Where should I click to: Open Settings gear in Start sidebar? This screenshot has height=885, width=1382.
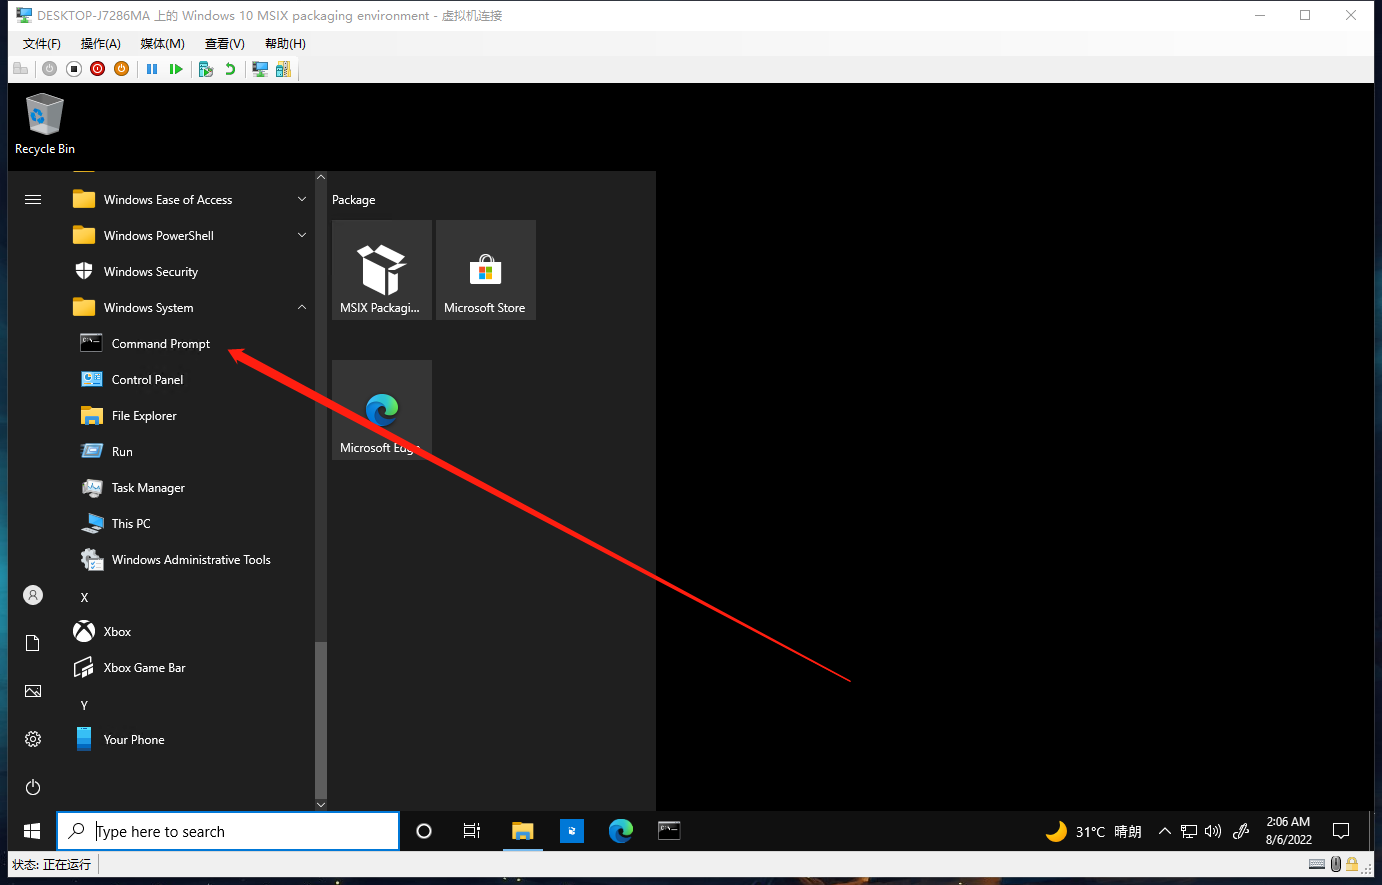click(x=33, y=739)
